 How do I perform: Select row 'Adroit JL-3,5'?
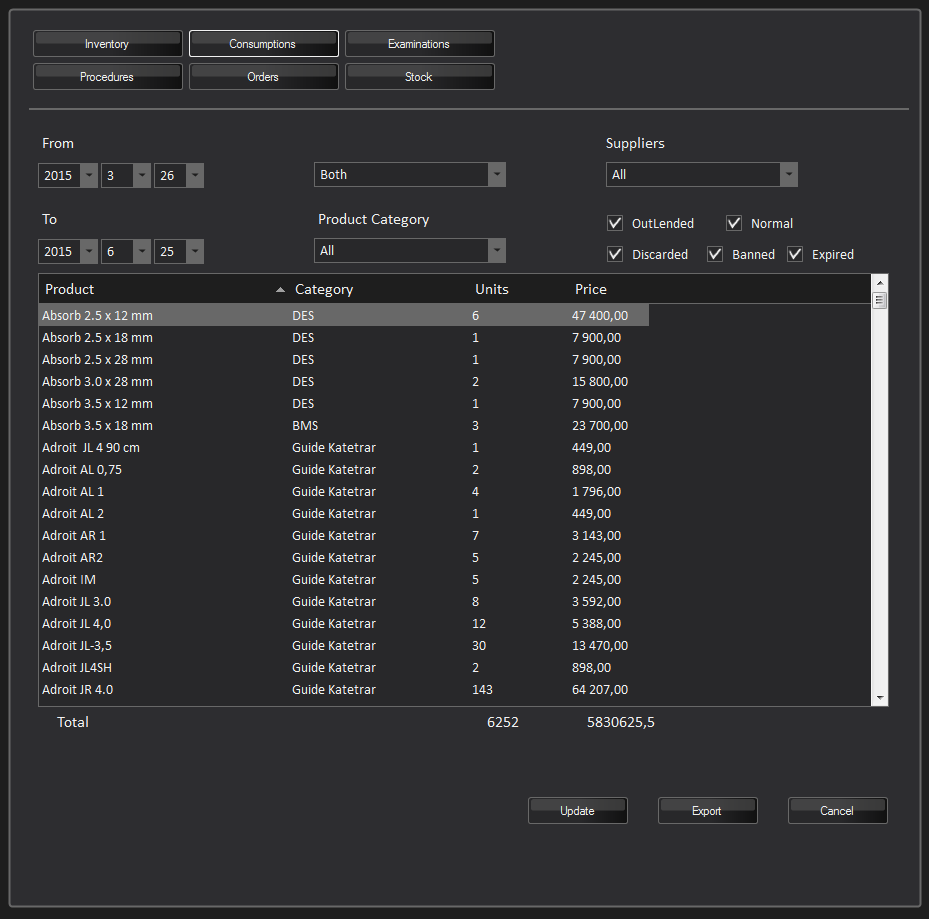coord(344,645)
